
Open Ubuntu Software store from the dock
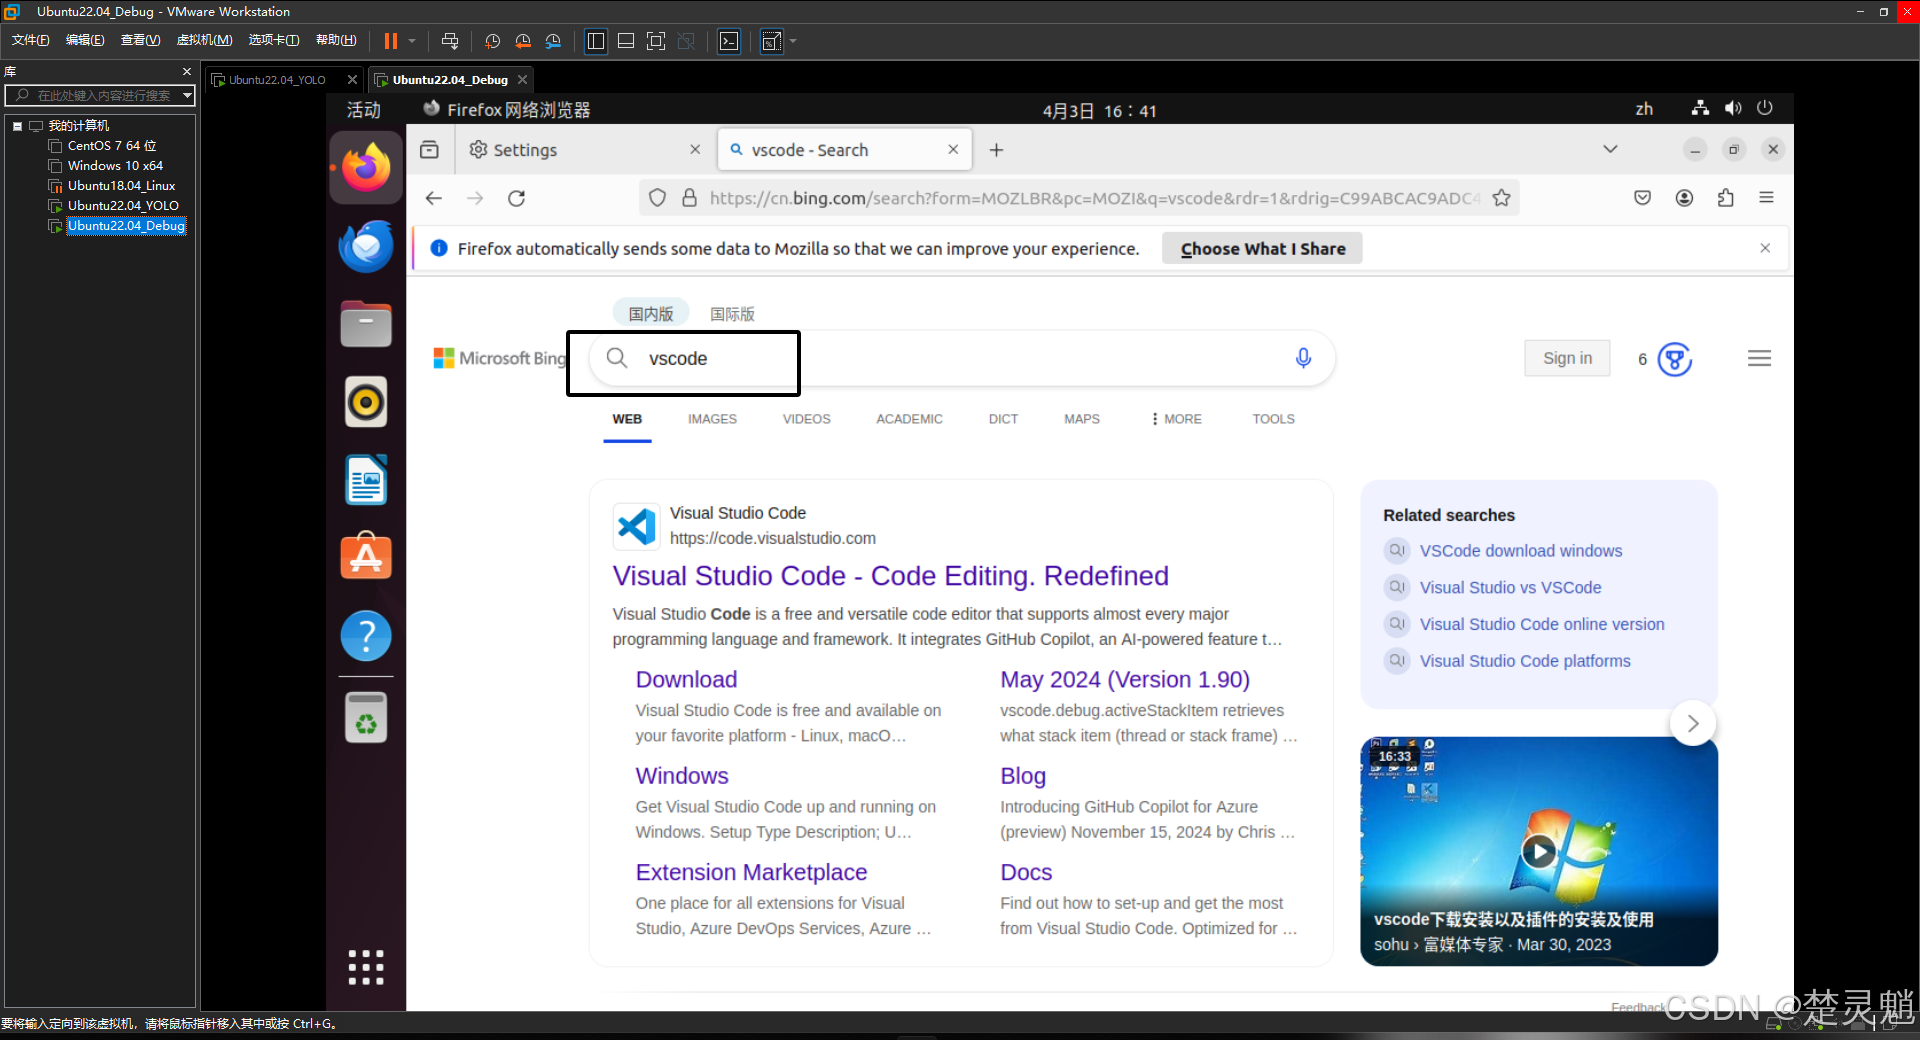[366, 556]
